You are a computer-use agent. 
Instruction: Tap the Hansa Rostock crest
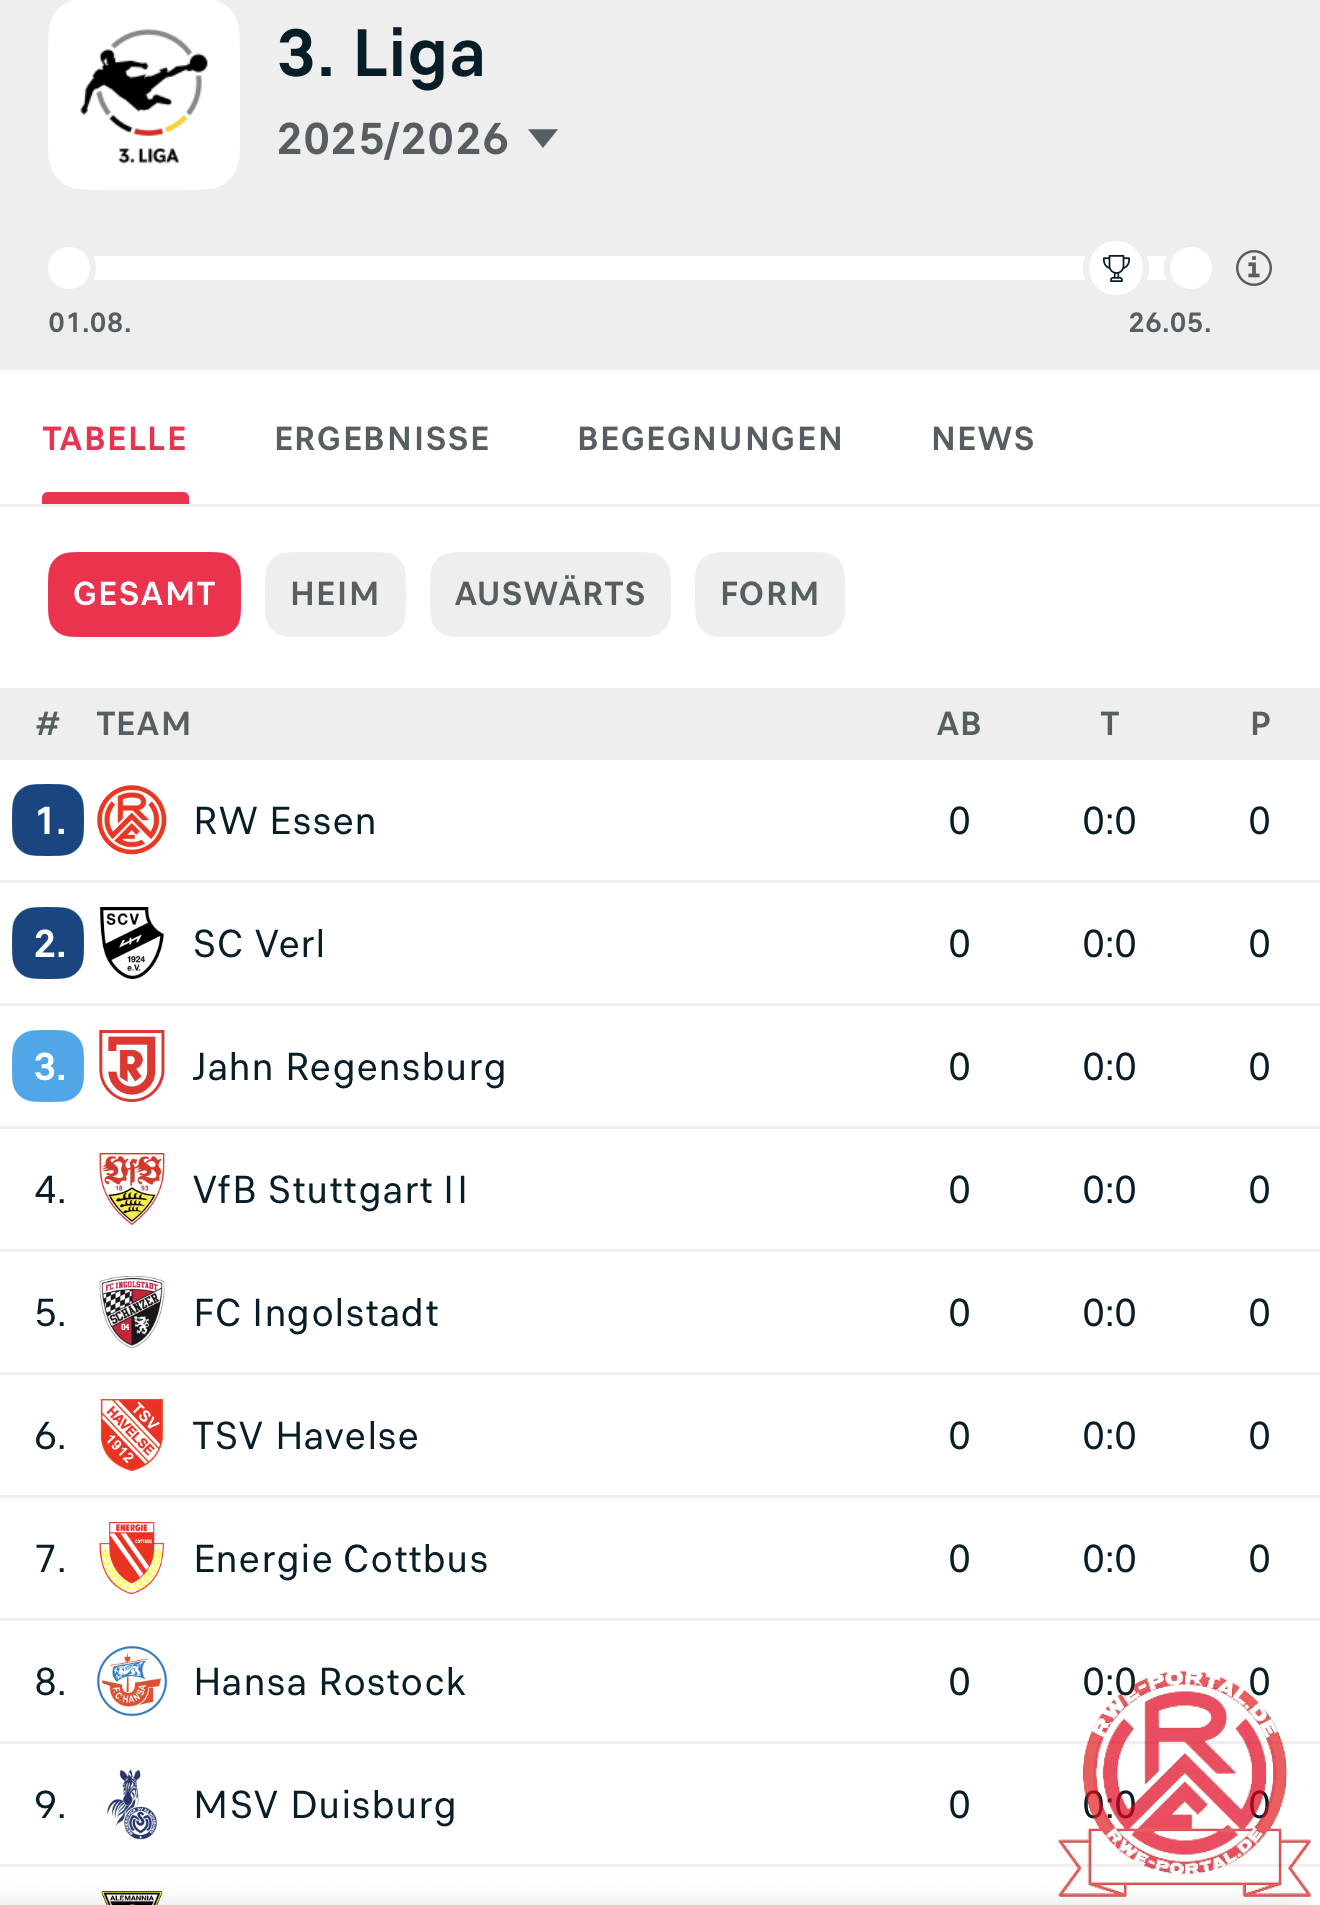[132, 1681]
